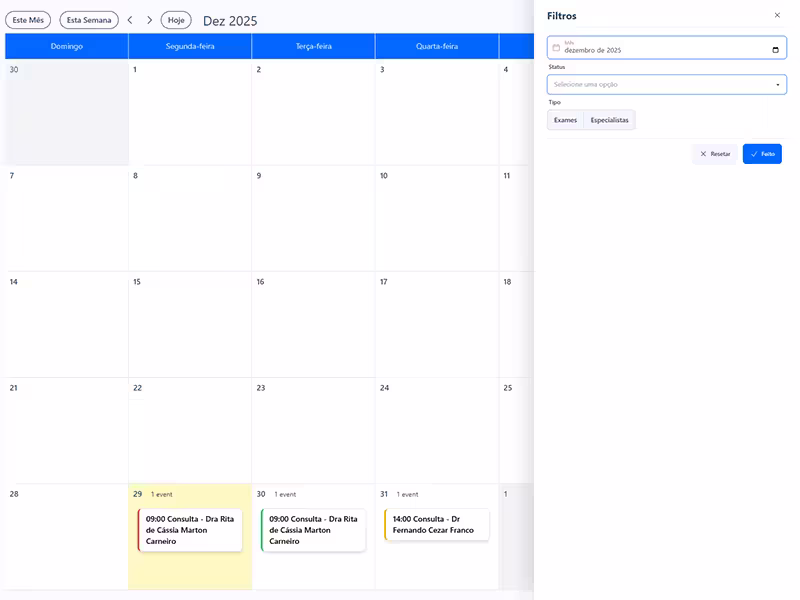This screenshot has width=800, height=600.
Task: Reset filters with the Resetar button
Action: tap(714, 153)
